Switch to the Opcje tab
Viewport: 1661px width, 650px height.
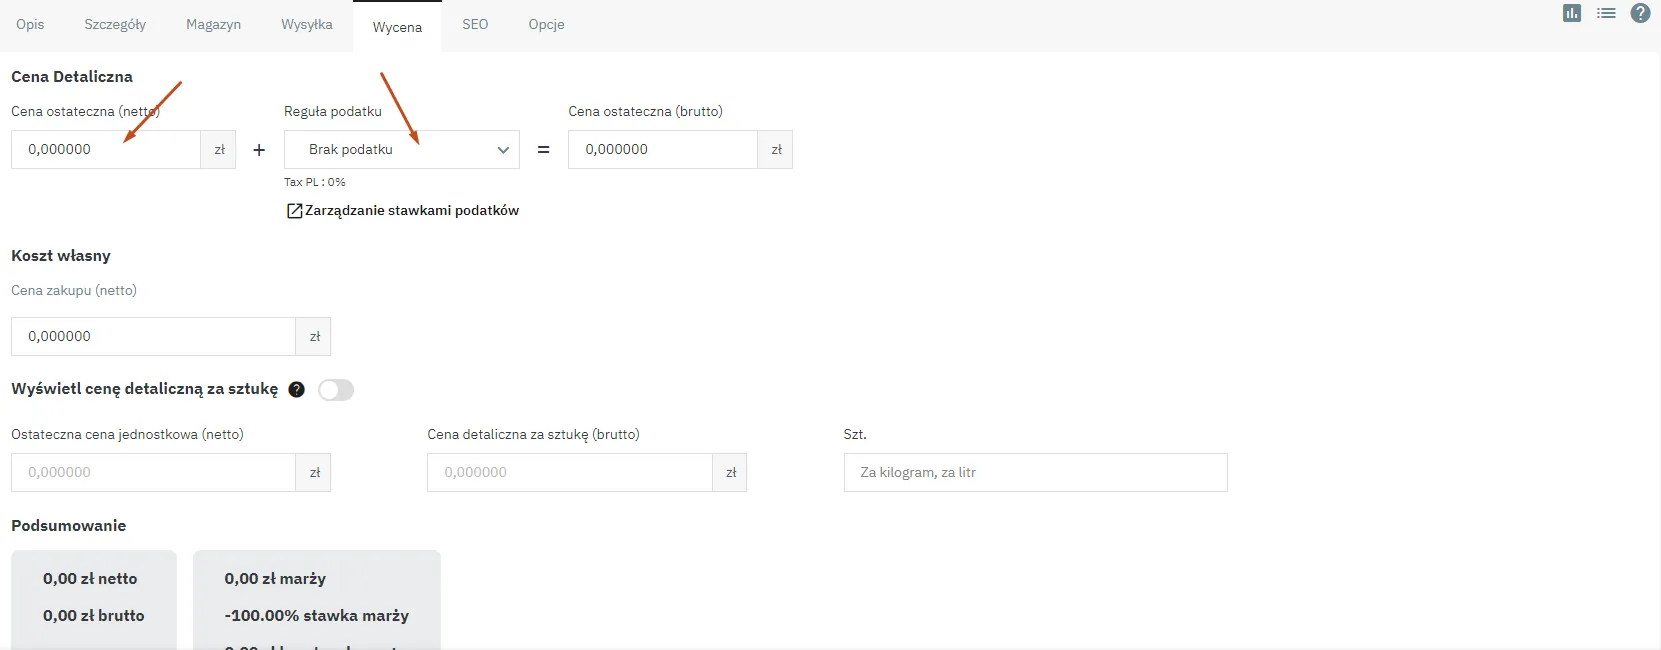(546, 25)
